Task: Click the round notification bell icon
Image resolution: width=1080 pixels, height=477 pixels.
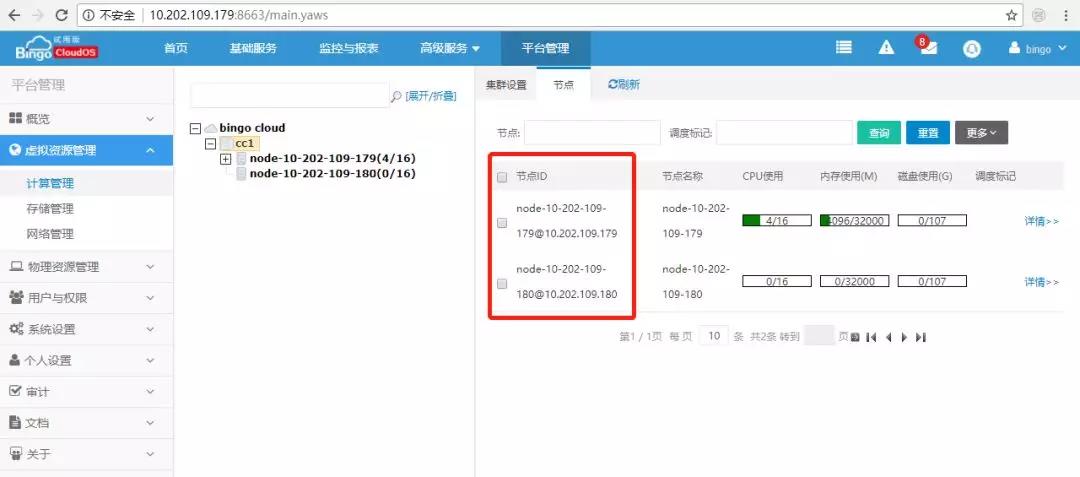Action: (x=971, y=48)
